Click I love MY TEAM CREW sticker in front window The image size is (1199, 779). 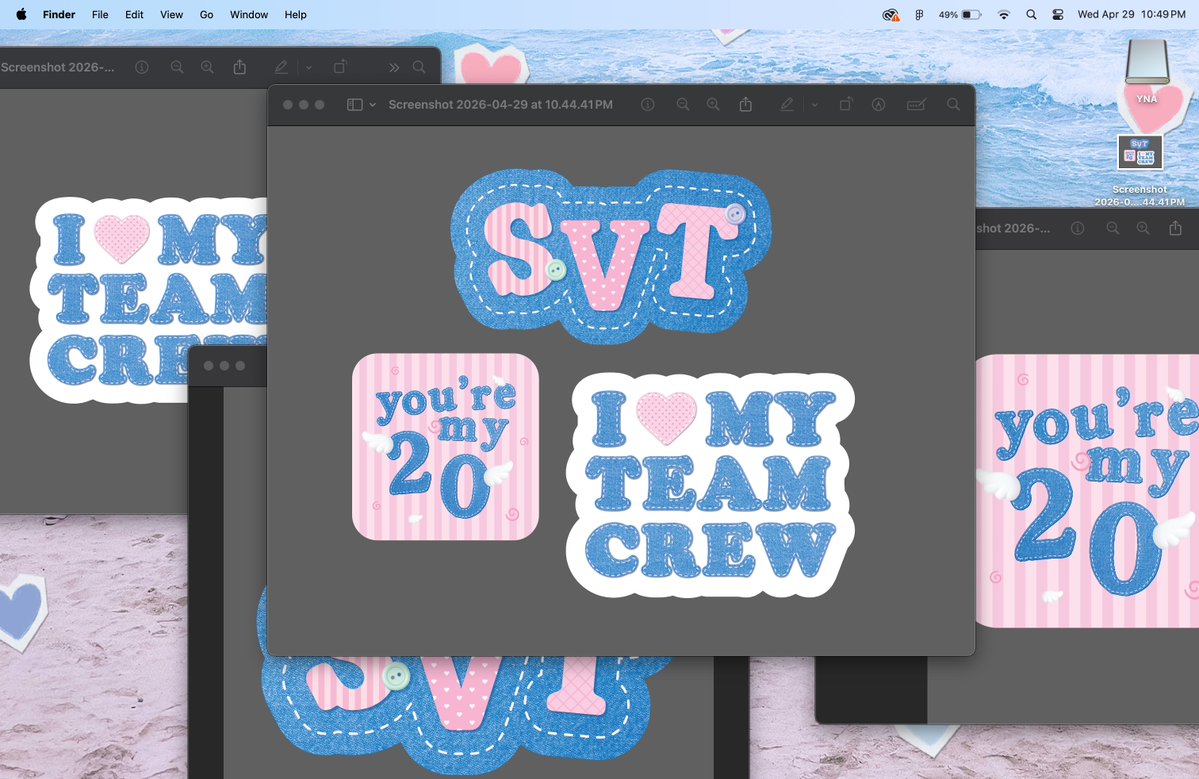(x=710, y=485)
